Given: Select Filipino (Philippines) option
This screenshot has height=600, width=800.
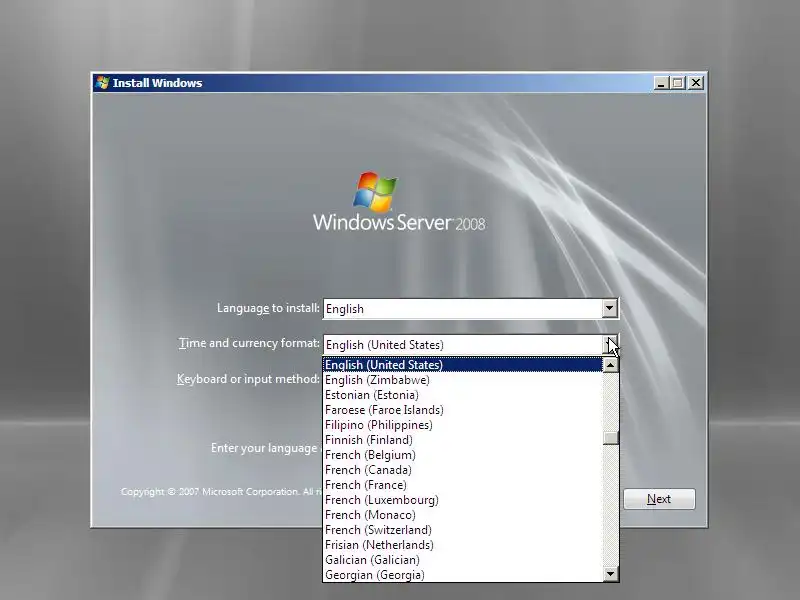Looking at the screenshot, I should coord(463,425).
